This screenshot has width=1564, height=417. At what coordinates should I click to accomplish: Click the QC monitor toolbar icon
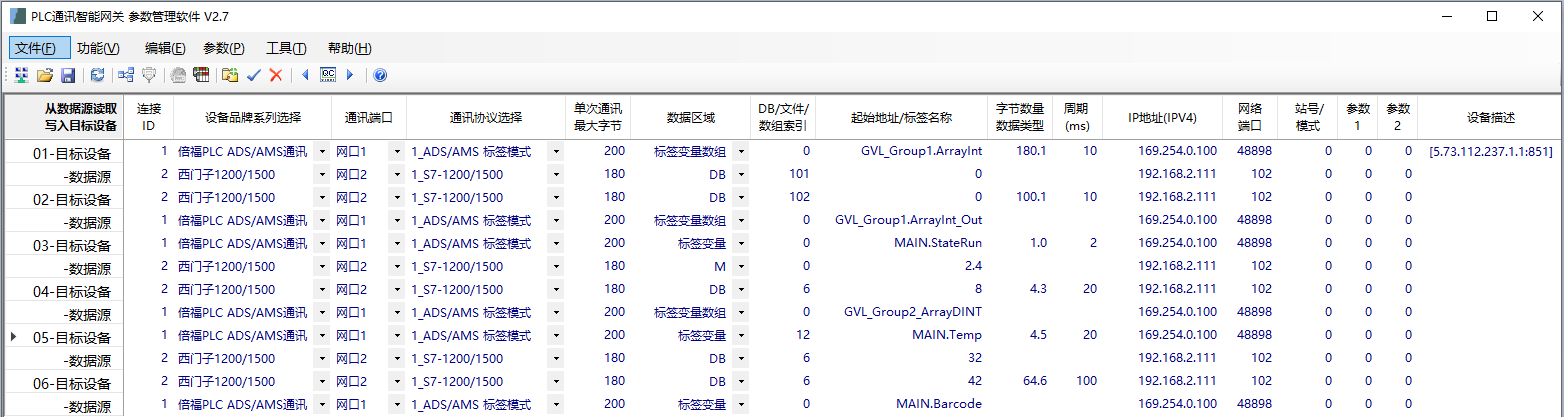click(x=327, y=75)
